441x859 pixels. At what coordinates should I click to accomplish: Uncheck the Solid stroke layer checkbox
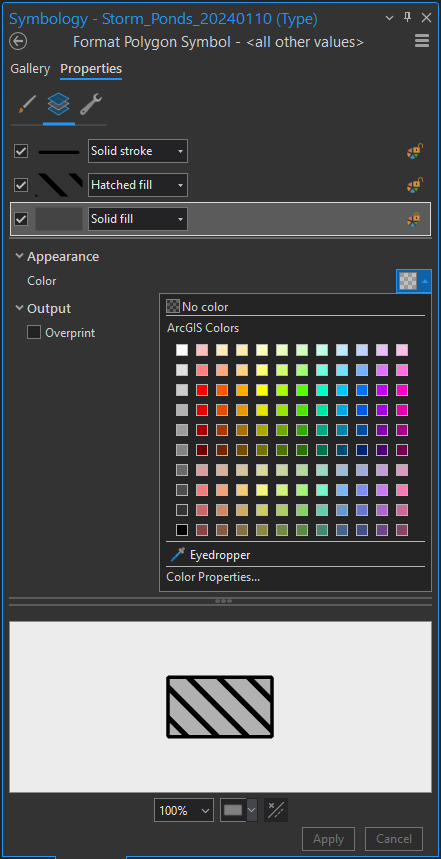(21, 151)
